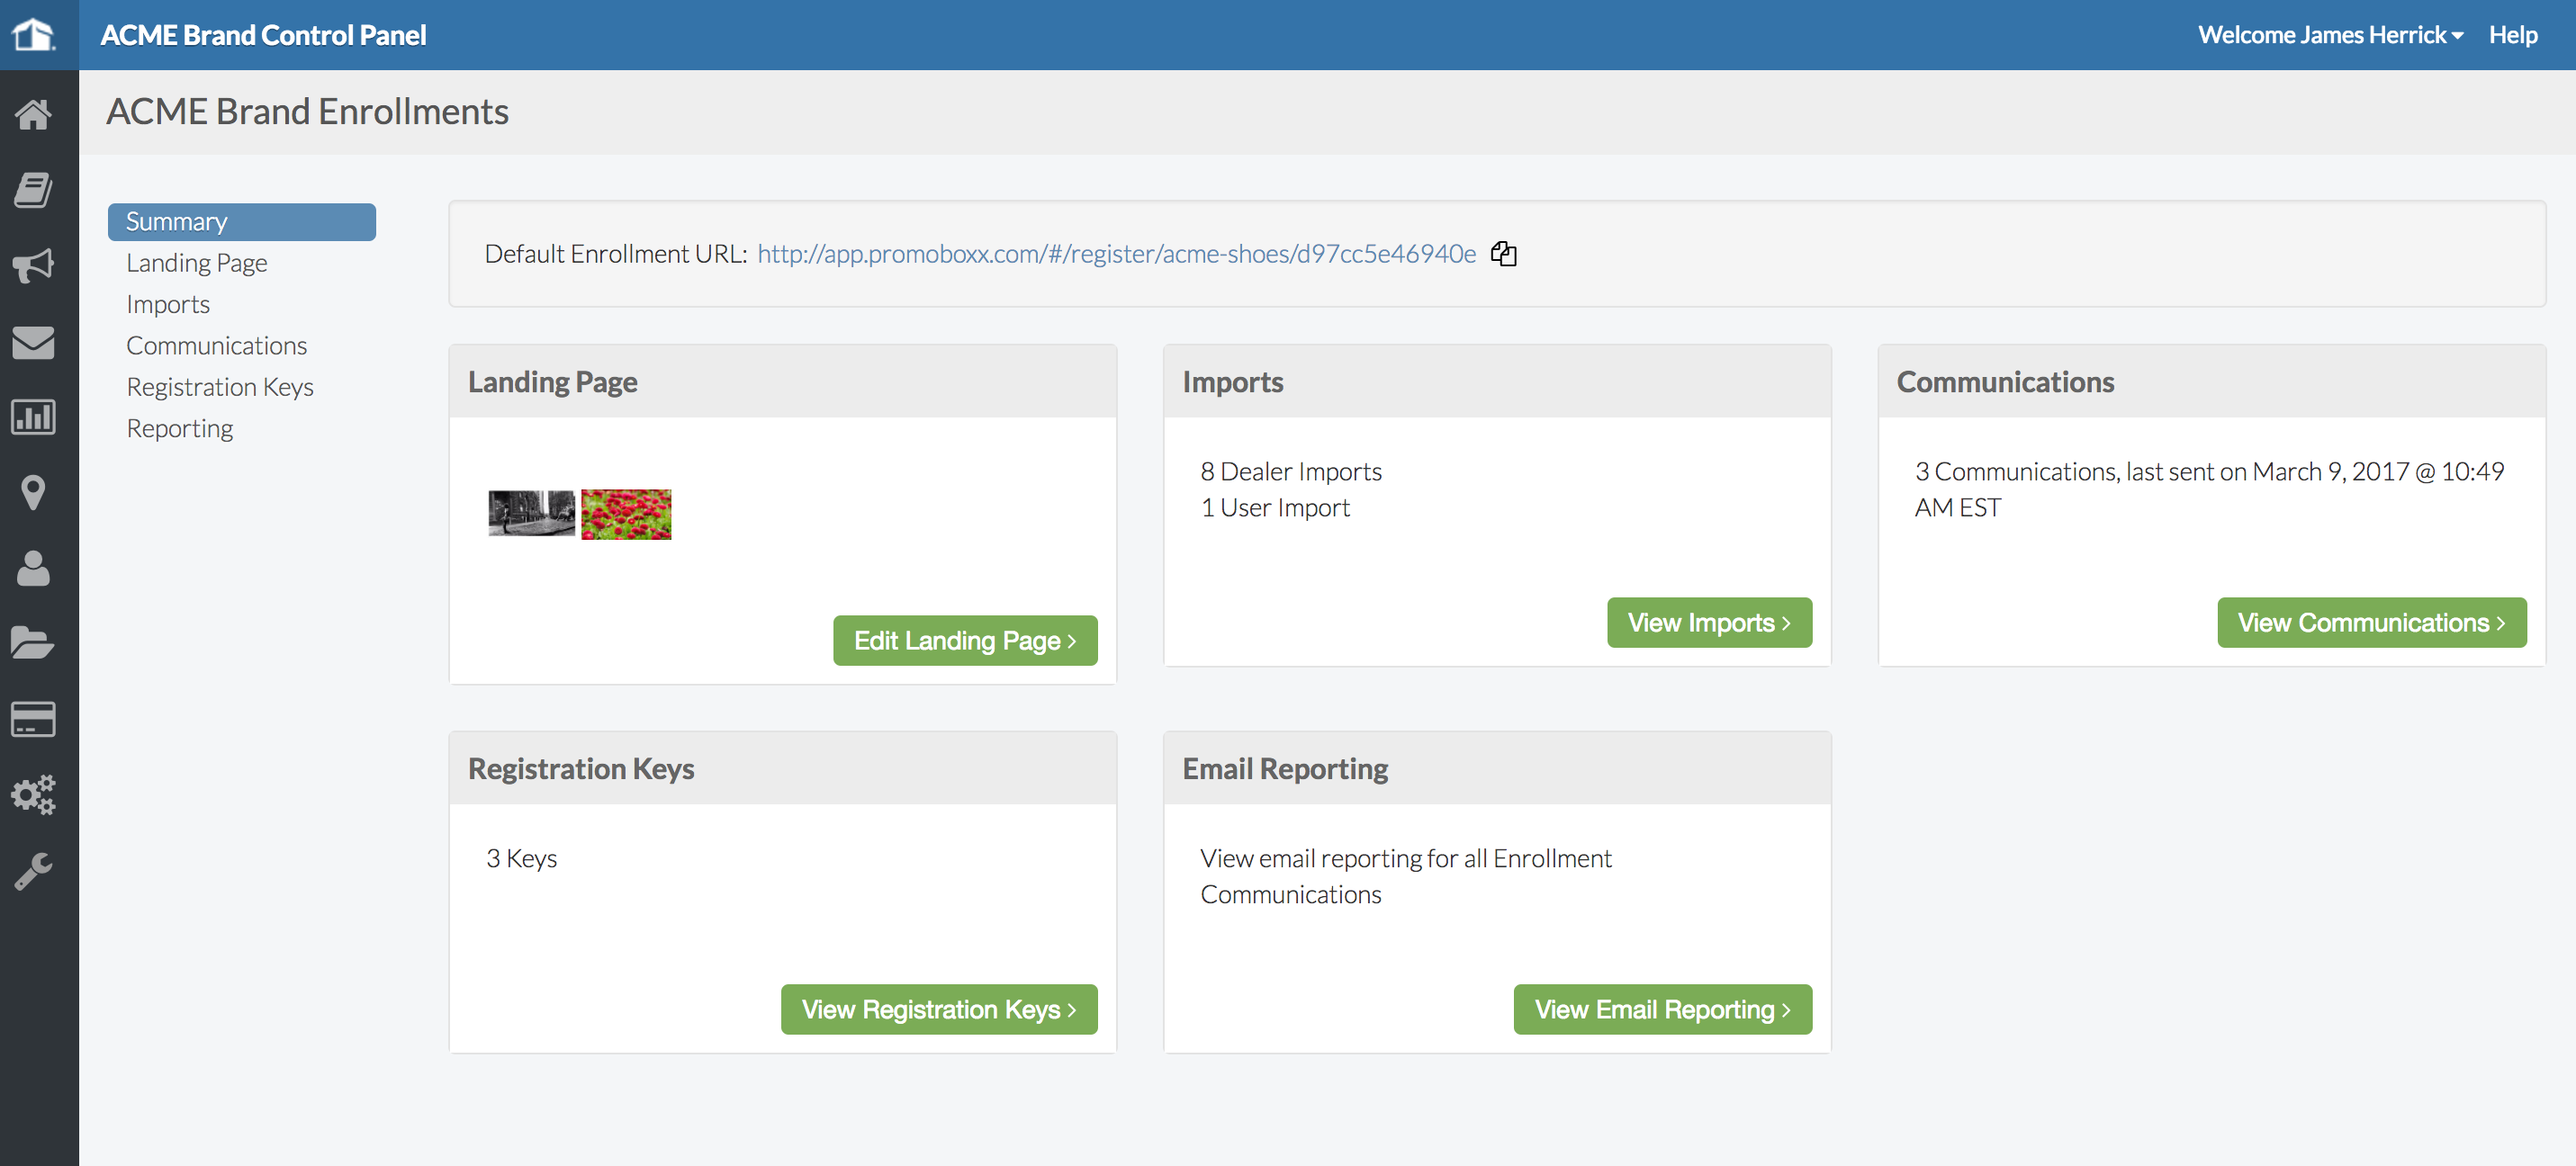Click the wrench tools icon

(33, 871)
